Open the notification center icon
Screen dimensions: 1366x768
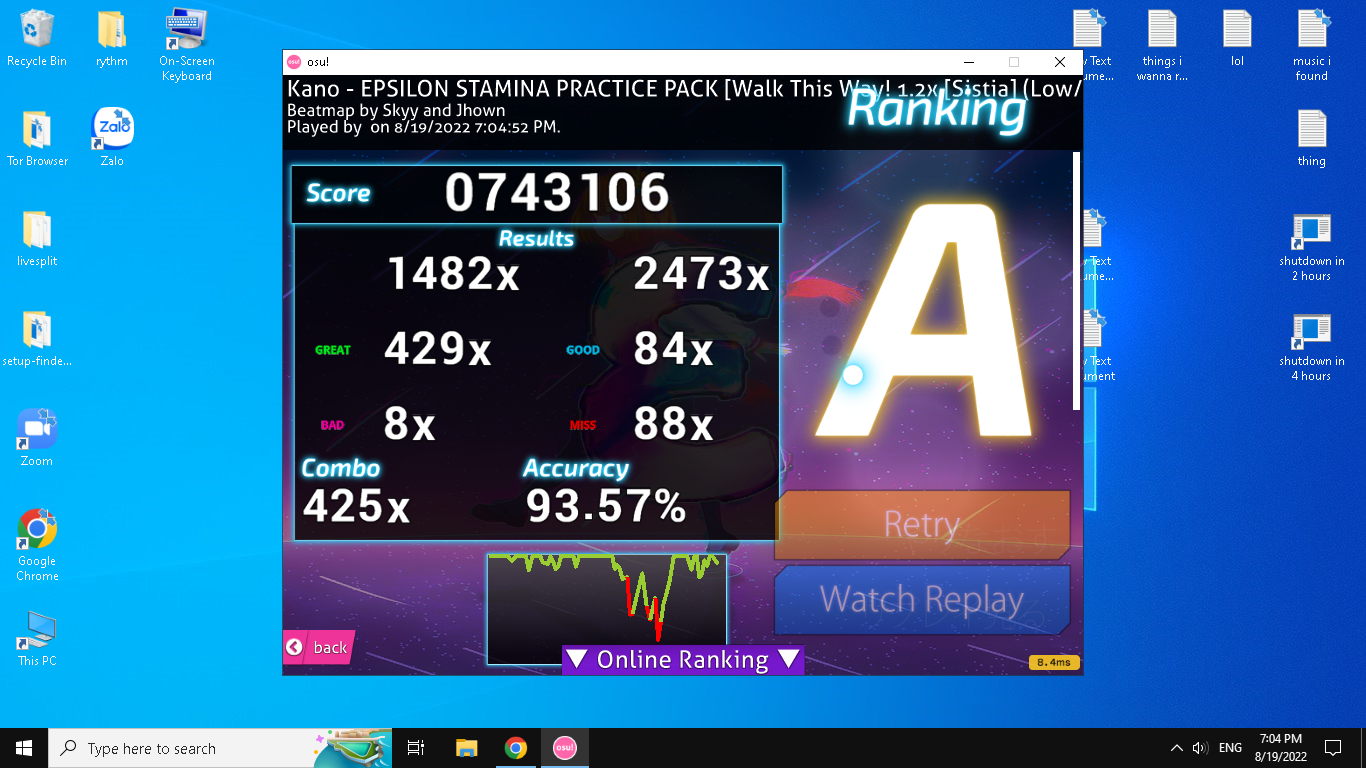[x=1332, y=748]
